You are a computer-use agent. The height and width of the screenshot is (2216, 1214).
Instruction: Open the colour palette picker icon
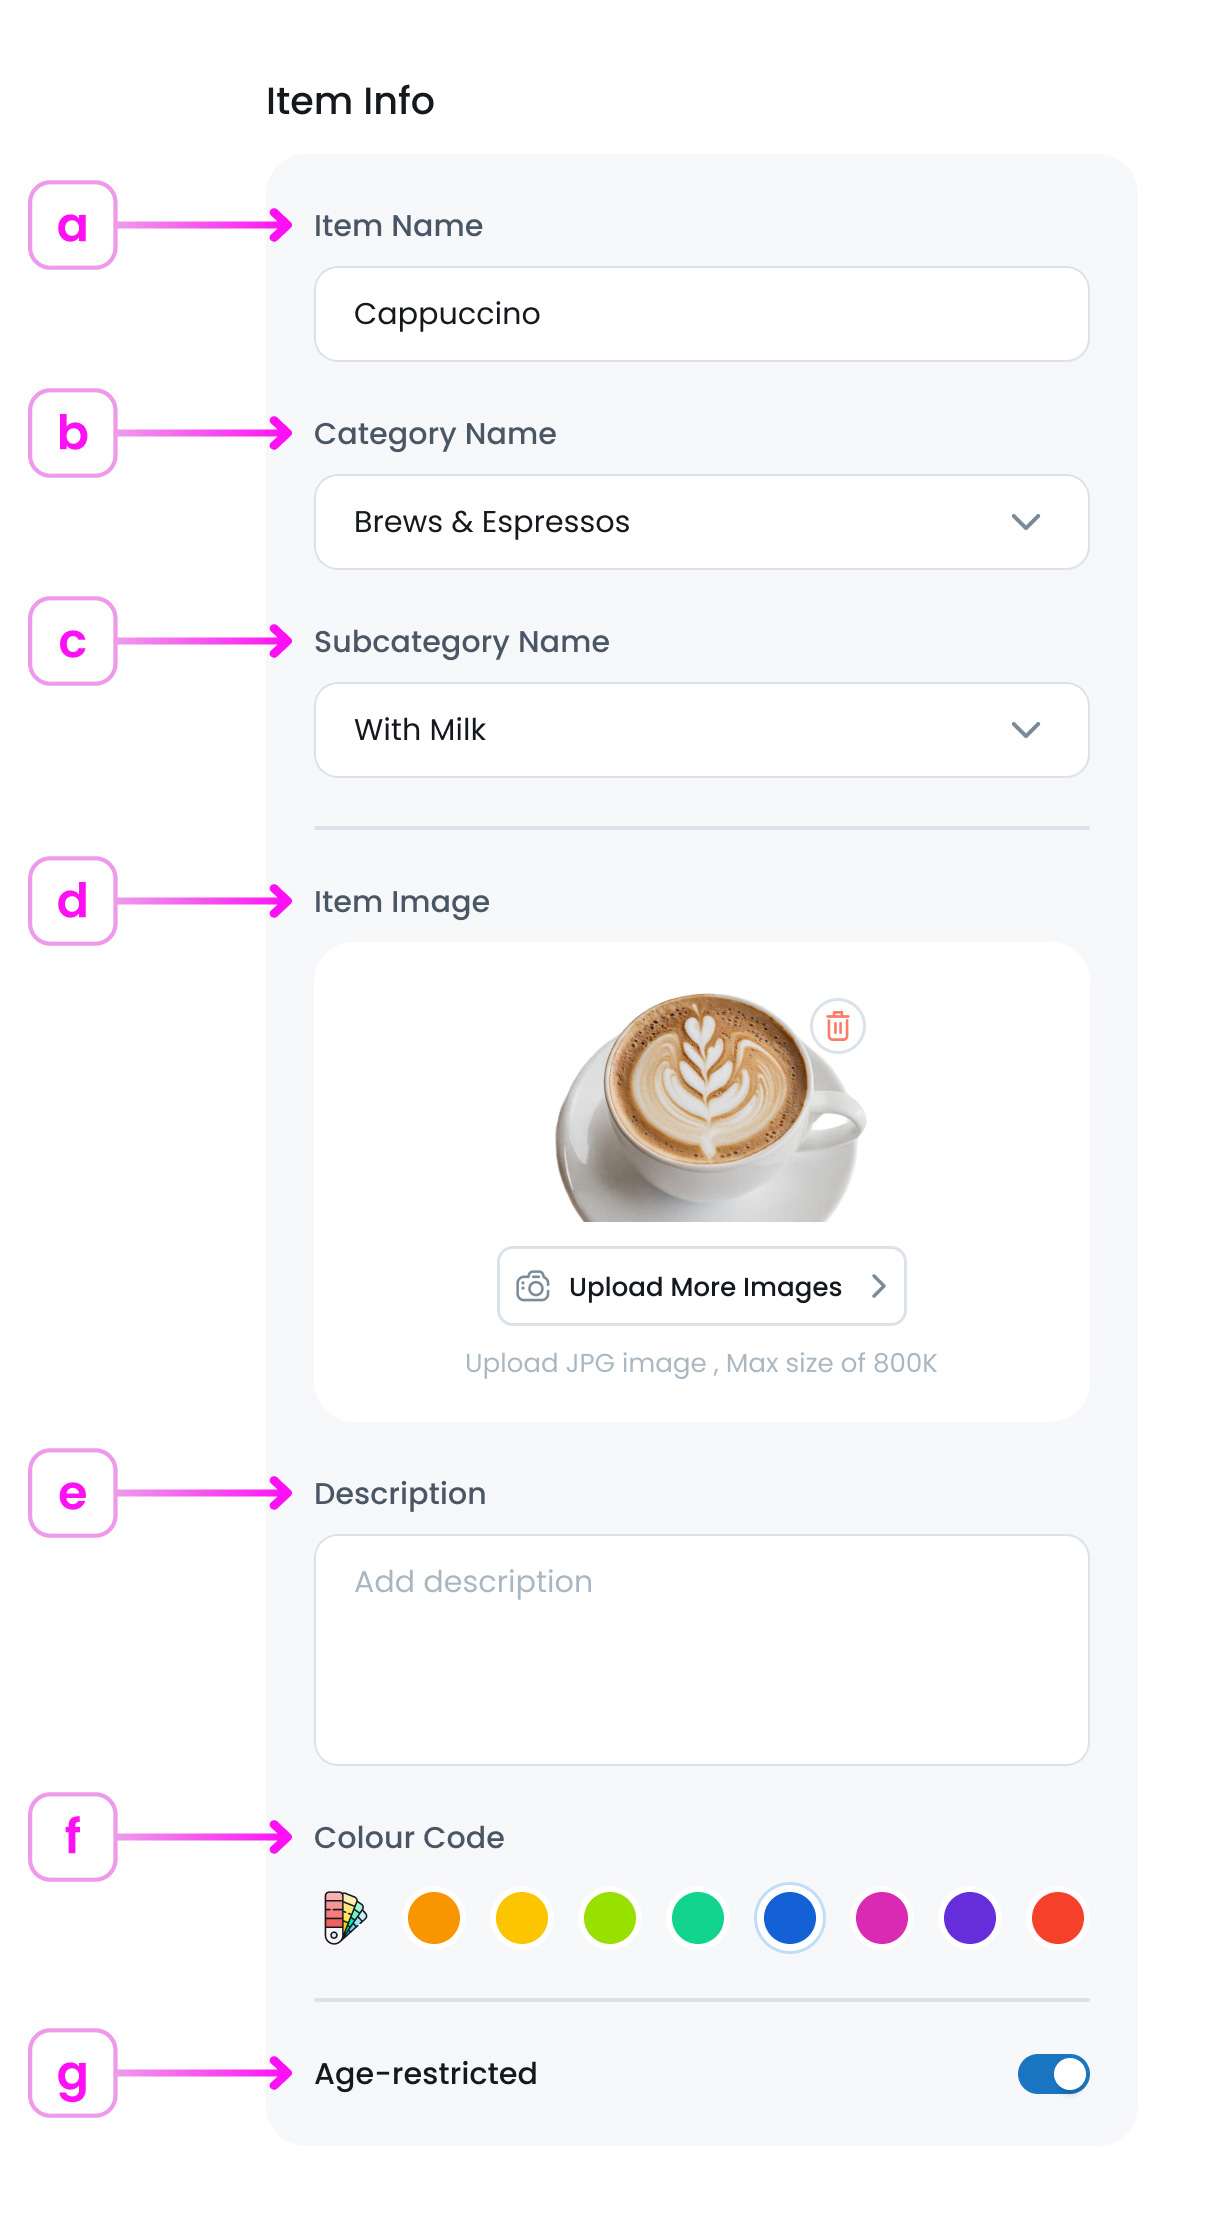tap(345, 1917)
